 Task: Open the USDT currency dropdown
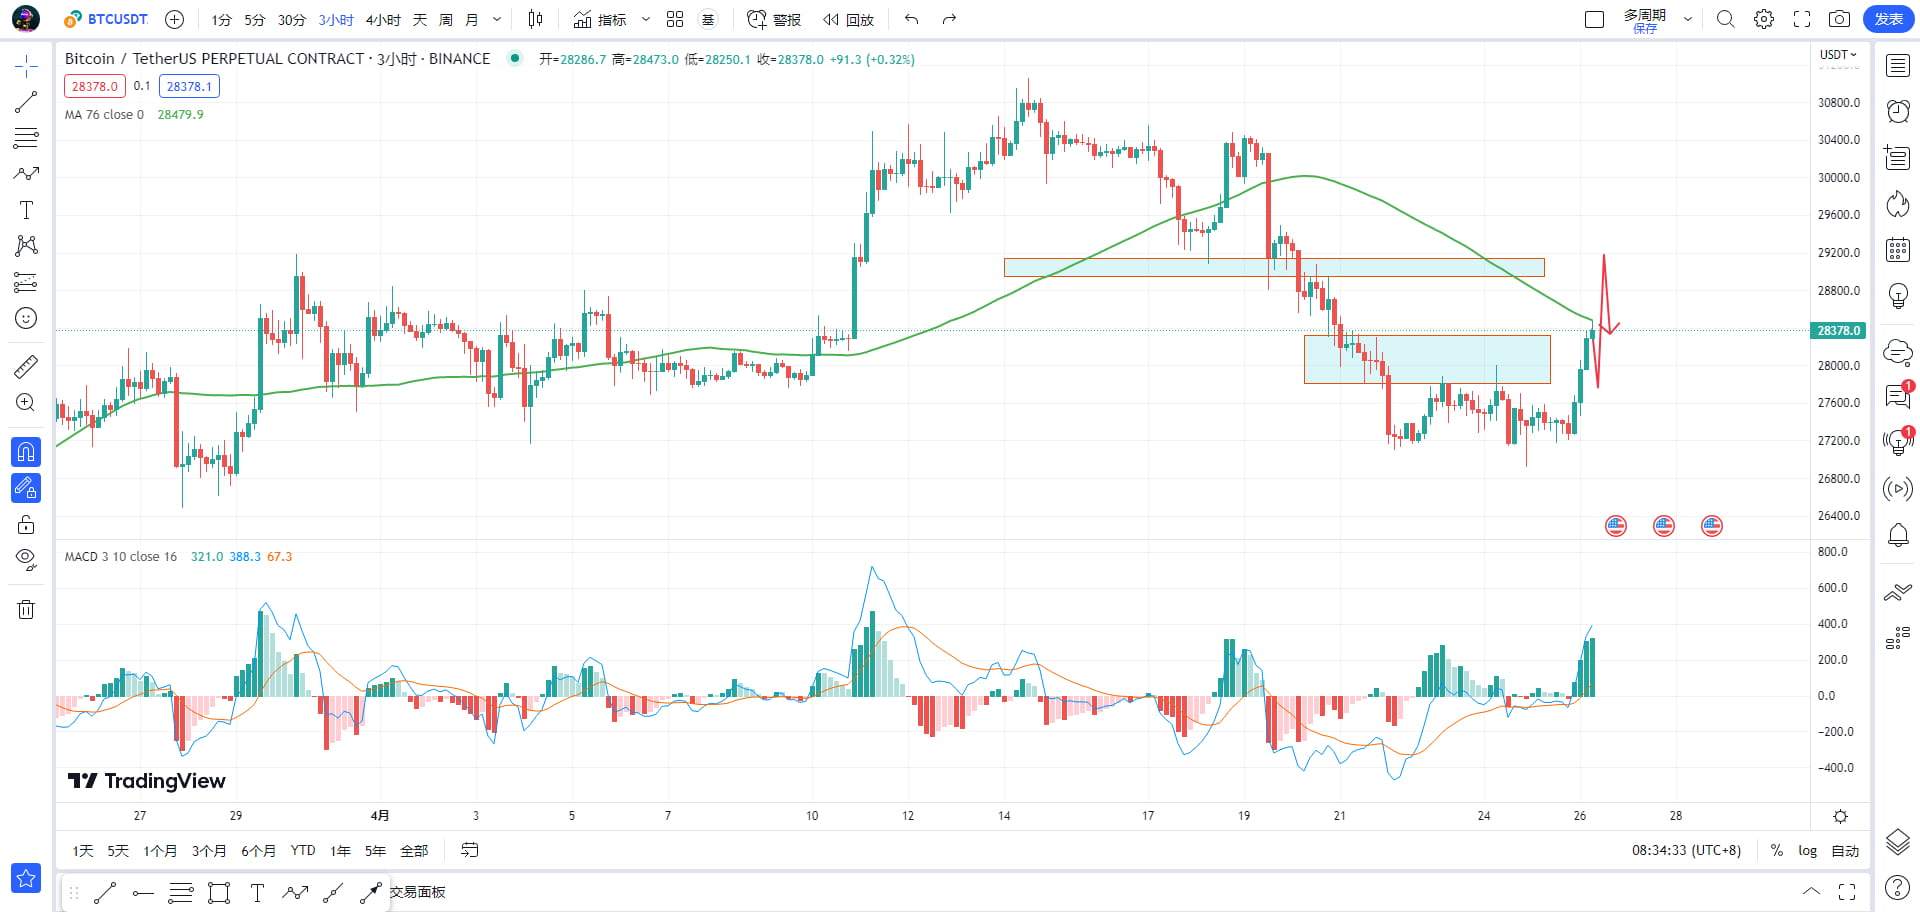point(1838,55)
